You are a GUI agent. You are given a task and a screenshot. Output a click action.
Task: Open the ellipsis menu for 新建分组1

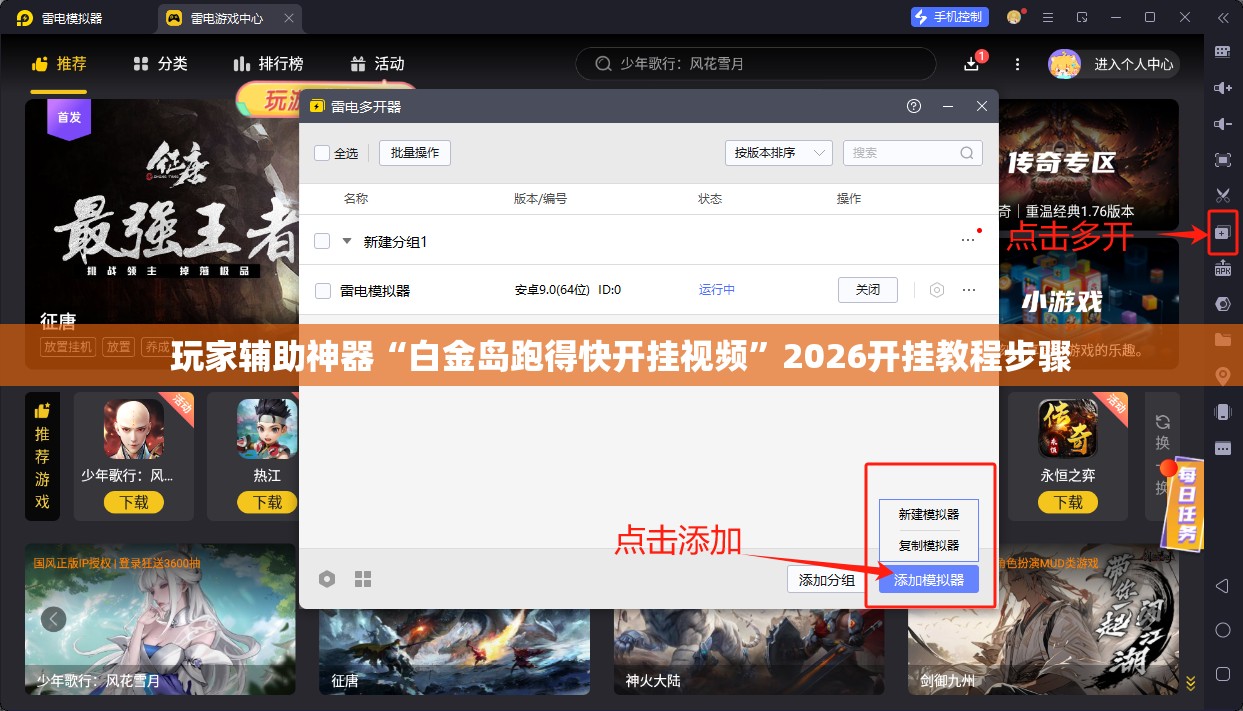968,240
